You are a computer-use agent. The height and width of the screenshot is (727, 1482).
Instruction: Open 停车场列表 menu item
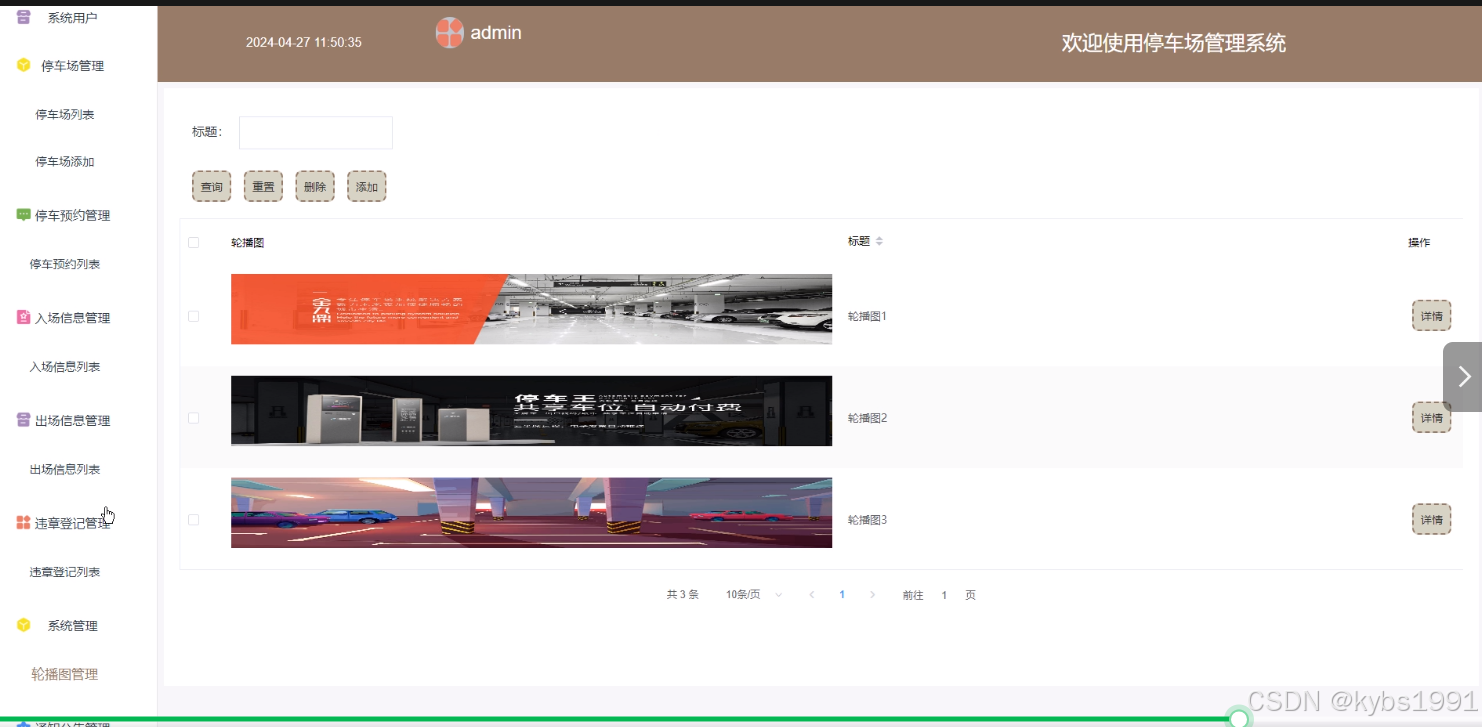point(65,115)
